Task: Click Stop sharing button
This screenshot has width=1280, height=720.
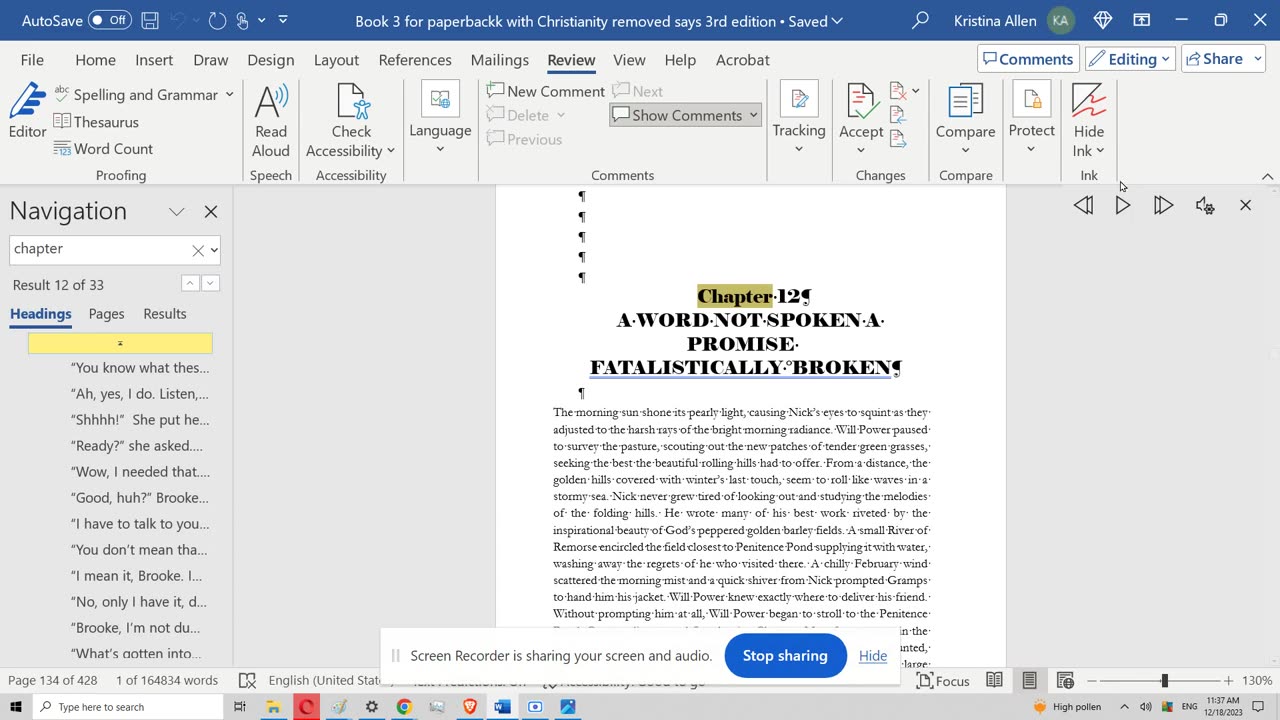Action: (x=785, y=656)
